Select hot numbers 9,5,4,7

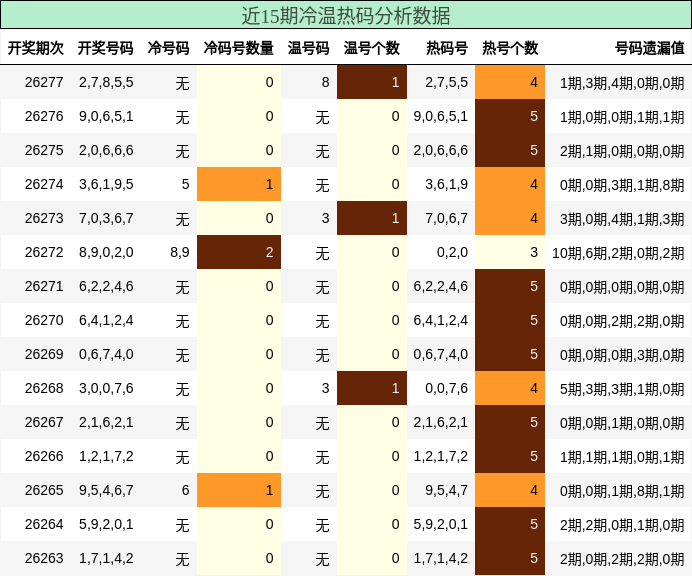pyautogui.click(x=446, y=490)
